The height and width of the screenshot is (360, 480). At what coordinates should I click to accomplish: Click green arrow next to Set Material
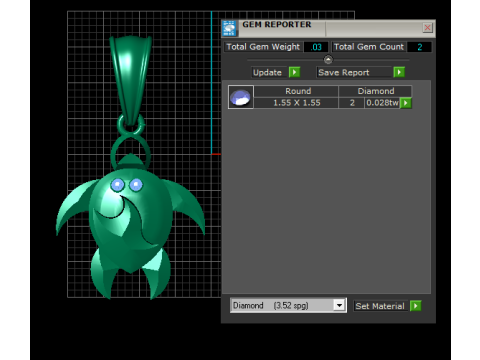point(416,306)
